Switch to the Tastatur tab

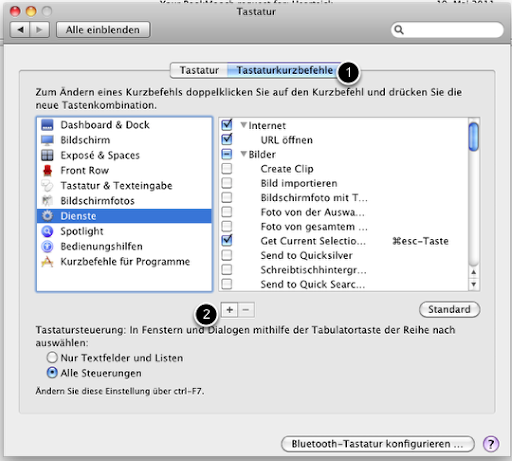(199, 70)
